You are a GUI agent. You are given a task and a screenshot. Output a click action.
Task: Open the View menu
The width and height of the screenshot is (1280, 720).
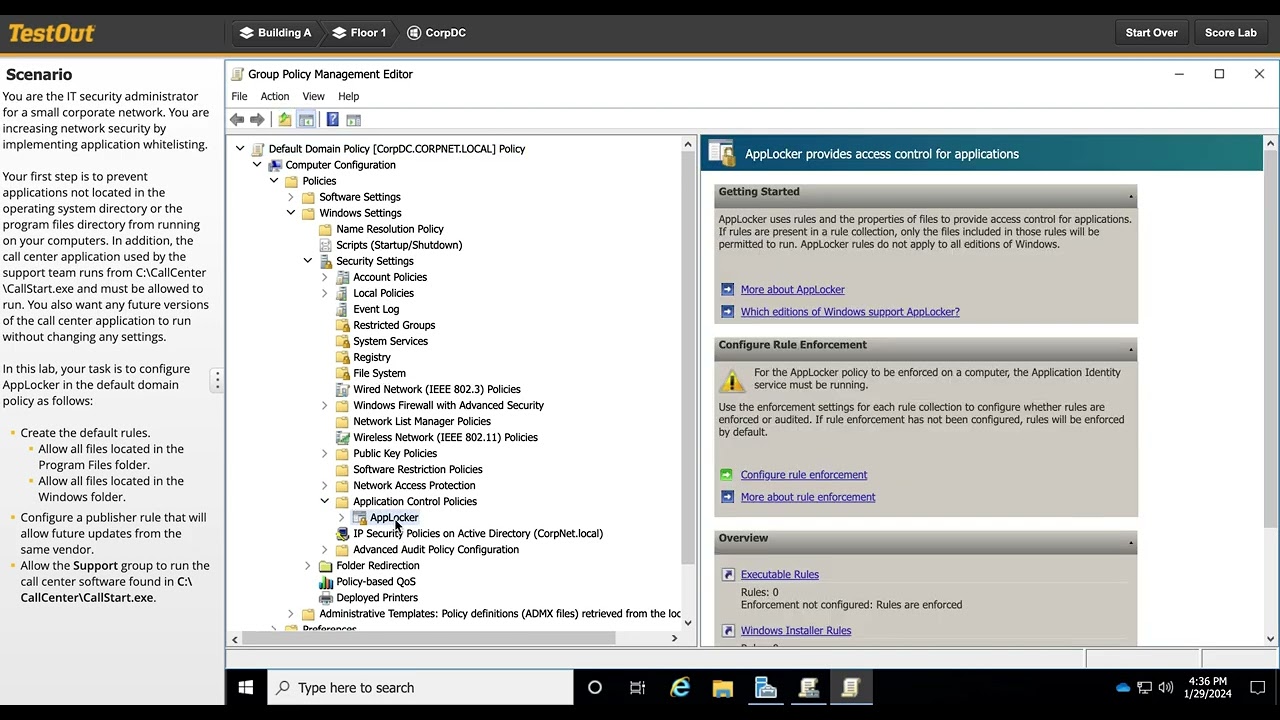[313, 96]
